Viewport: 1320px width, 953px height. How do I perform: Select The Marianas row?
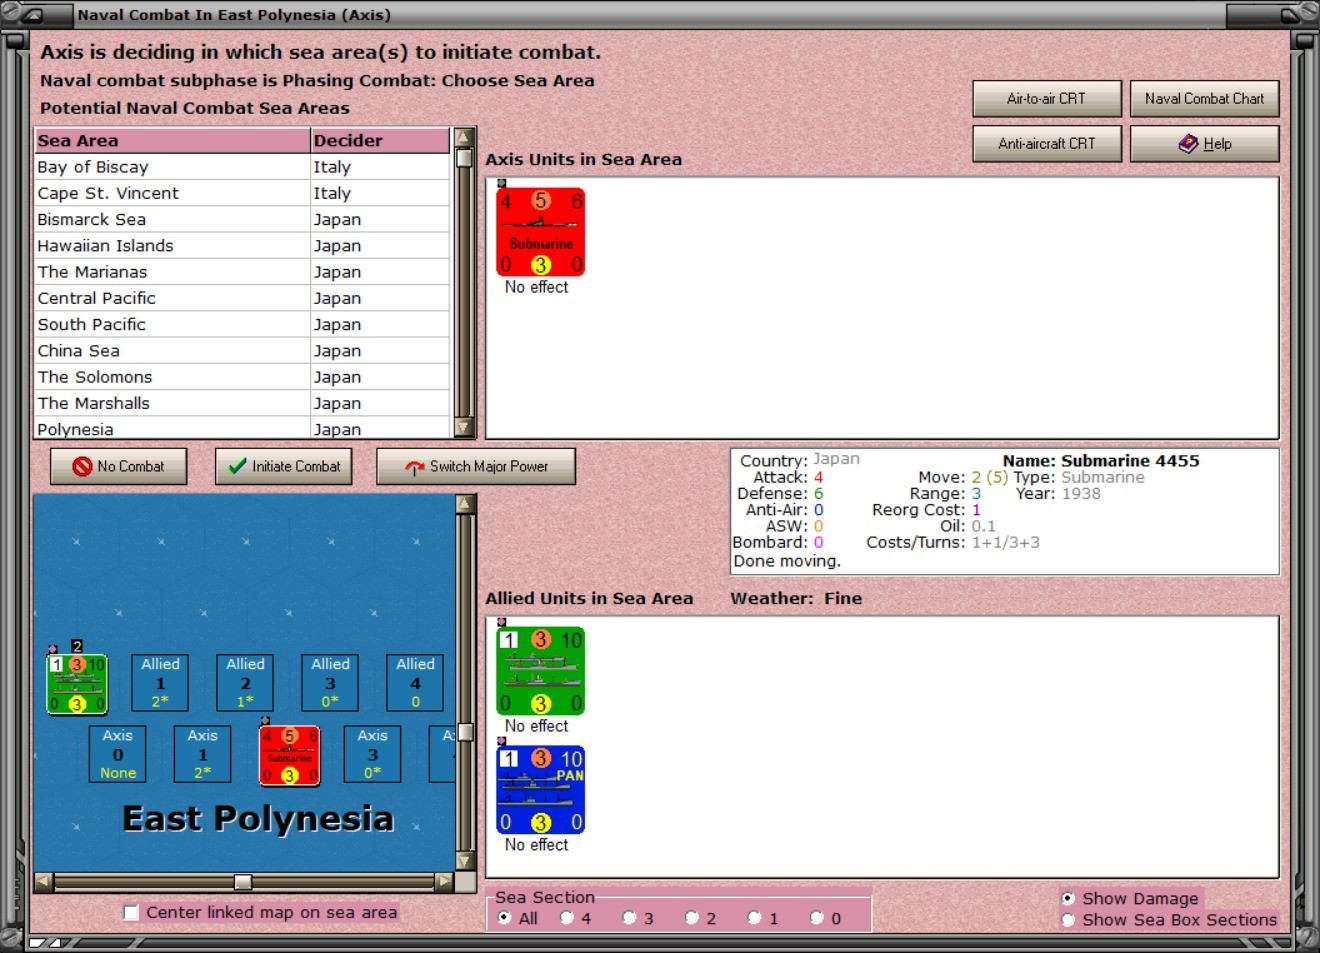point(242,272)
